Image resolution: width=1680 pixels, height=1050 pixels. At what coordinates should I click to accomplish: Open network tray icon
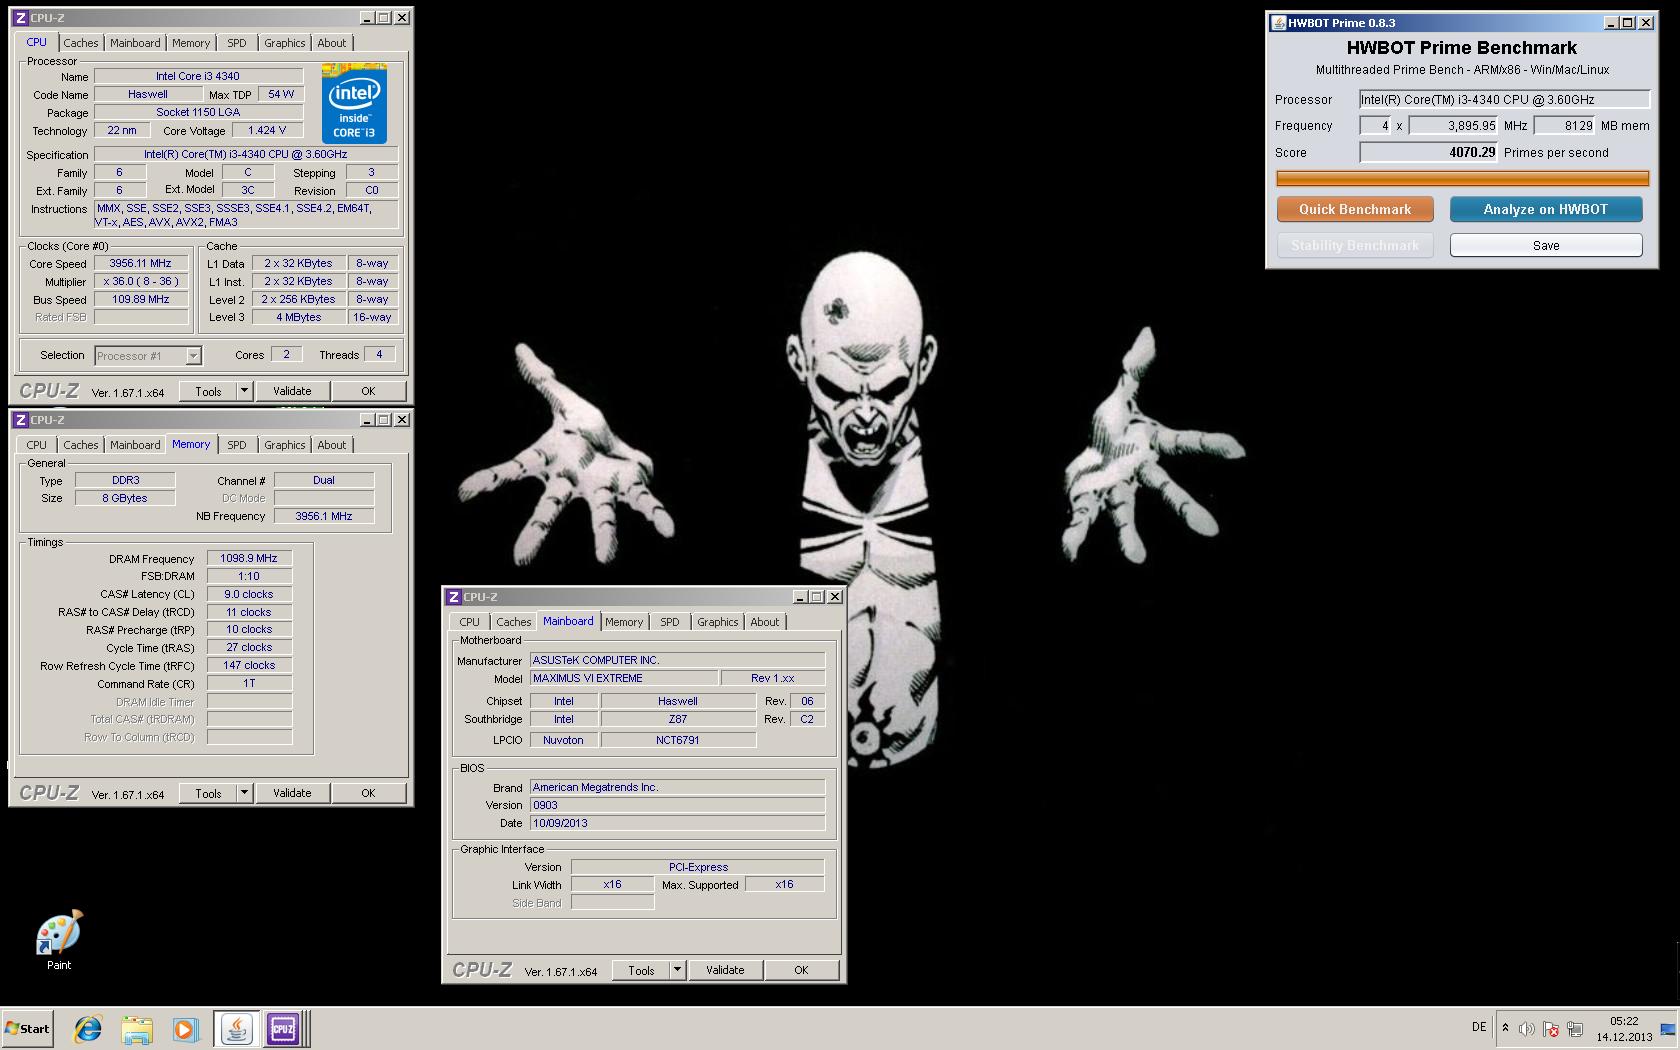[x=1575, y=1028]
